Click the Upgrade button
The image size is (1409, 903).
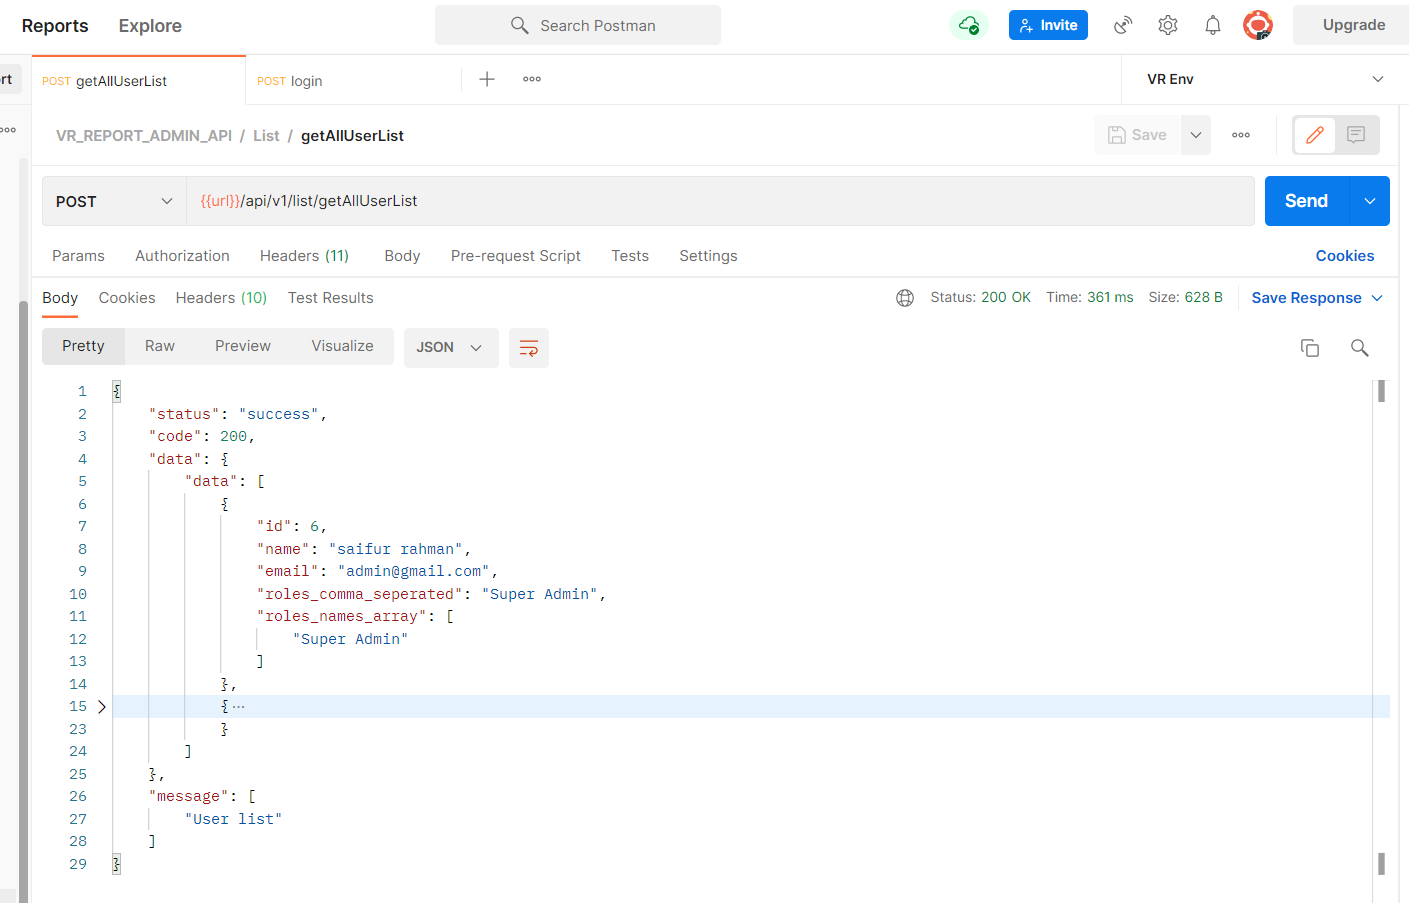tap(1353, 25)
